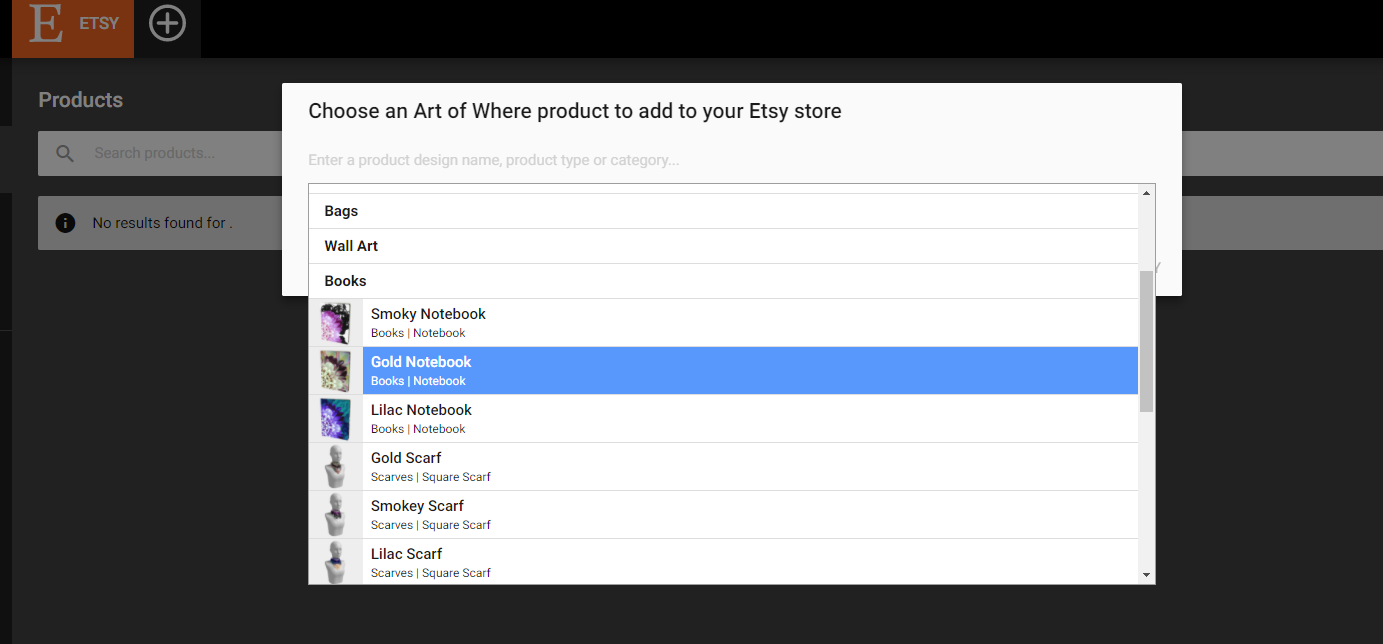Choose Lilac Notebook from the list

(723, 419)
